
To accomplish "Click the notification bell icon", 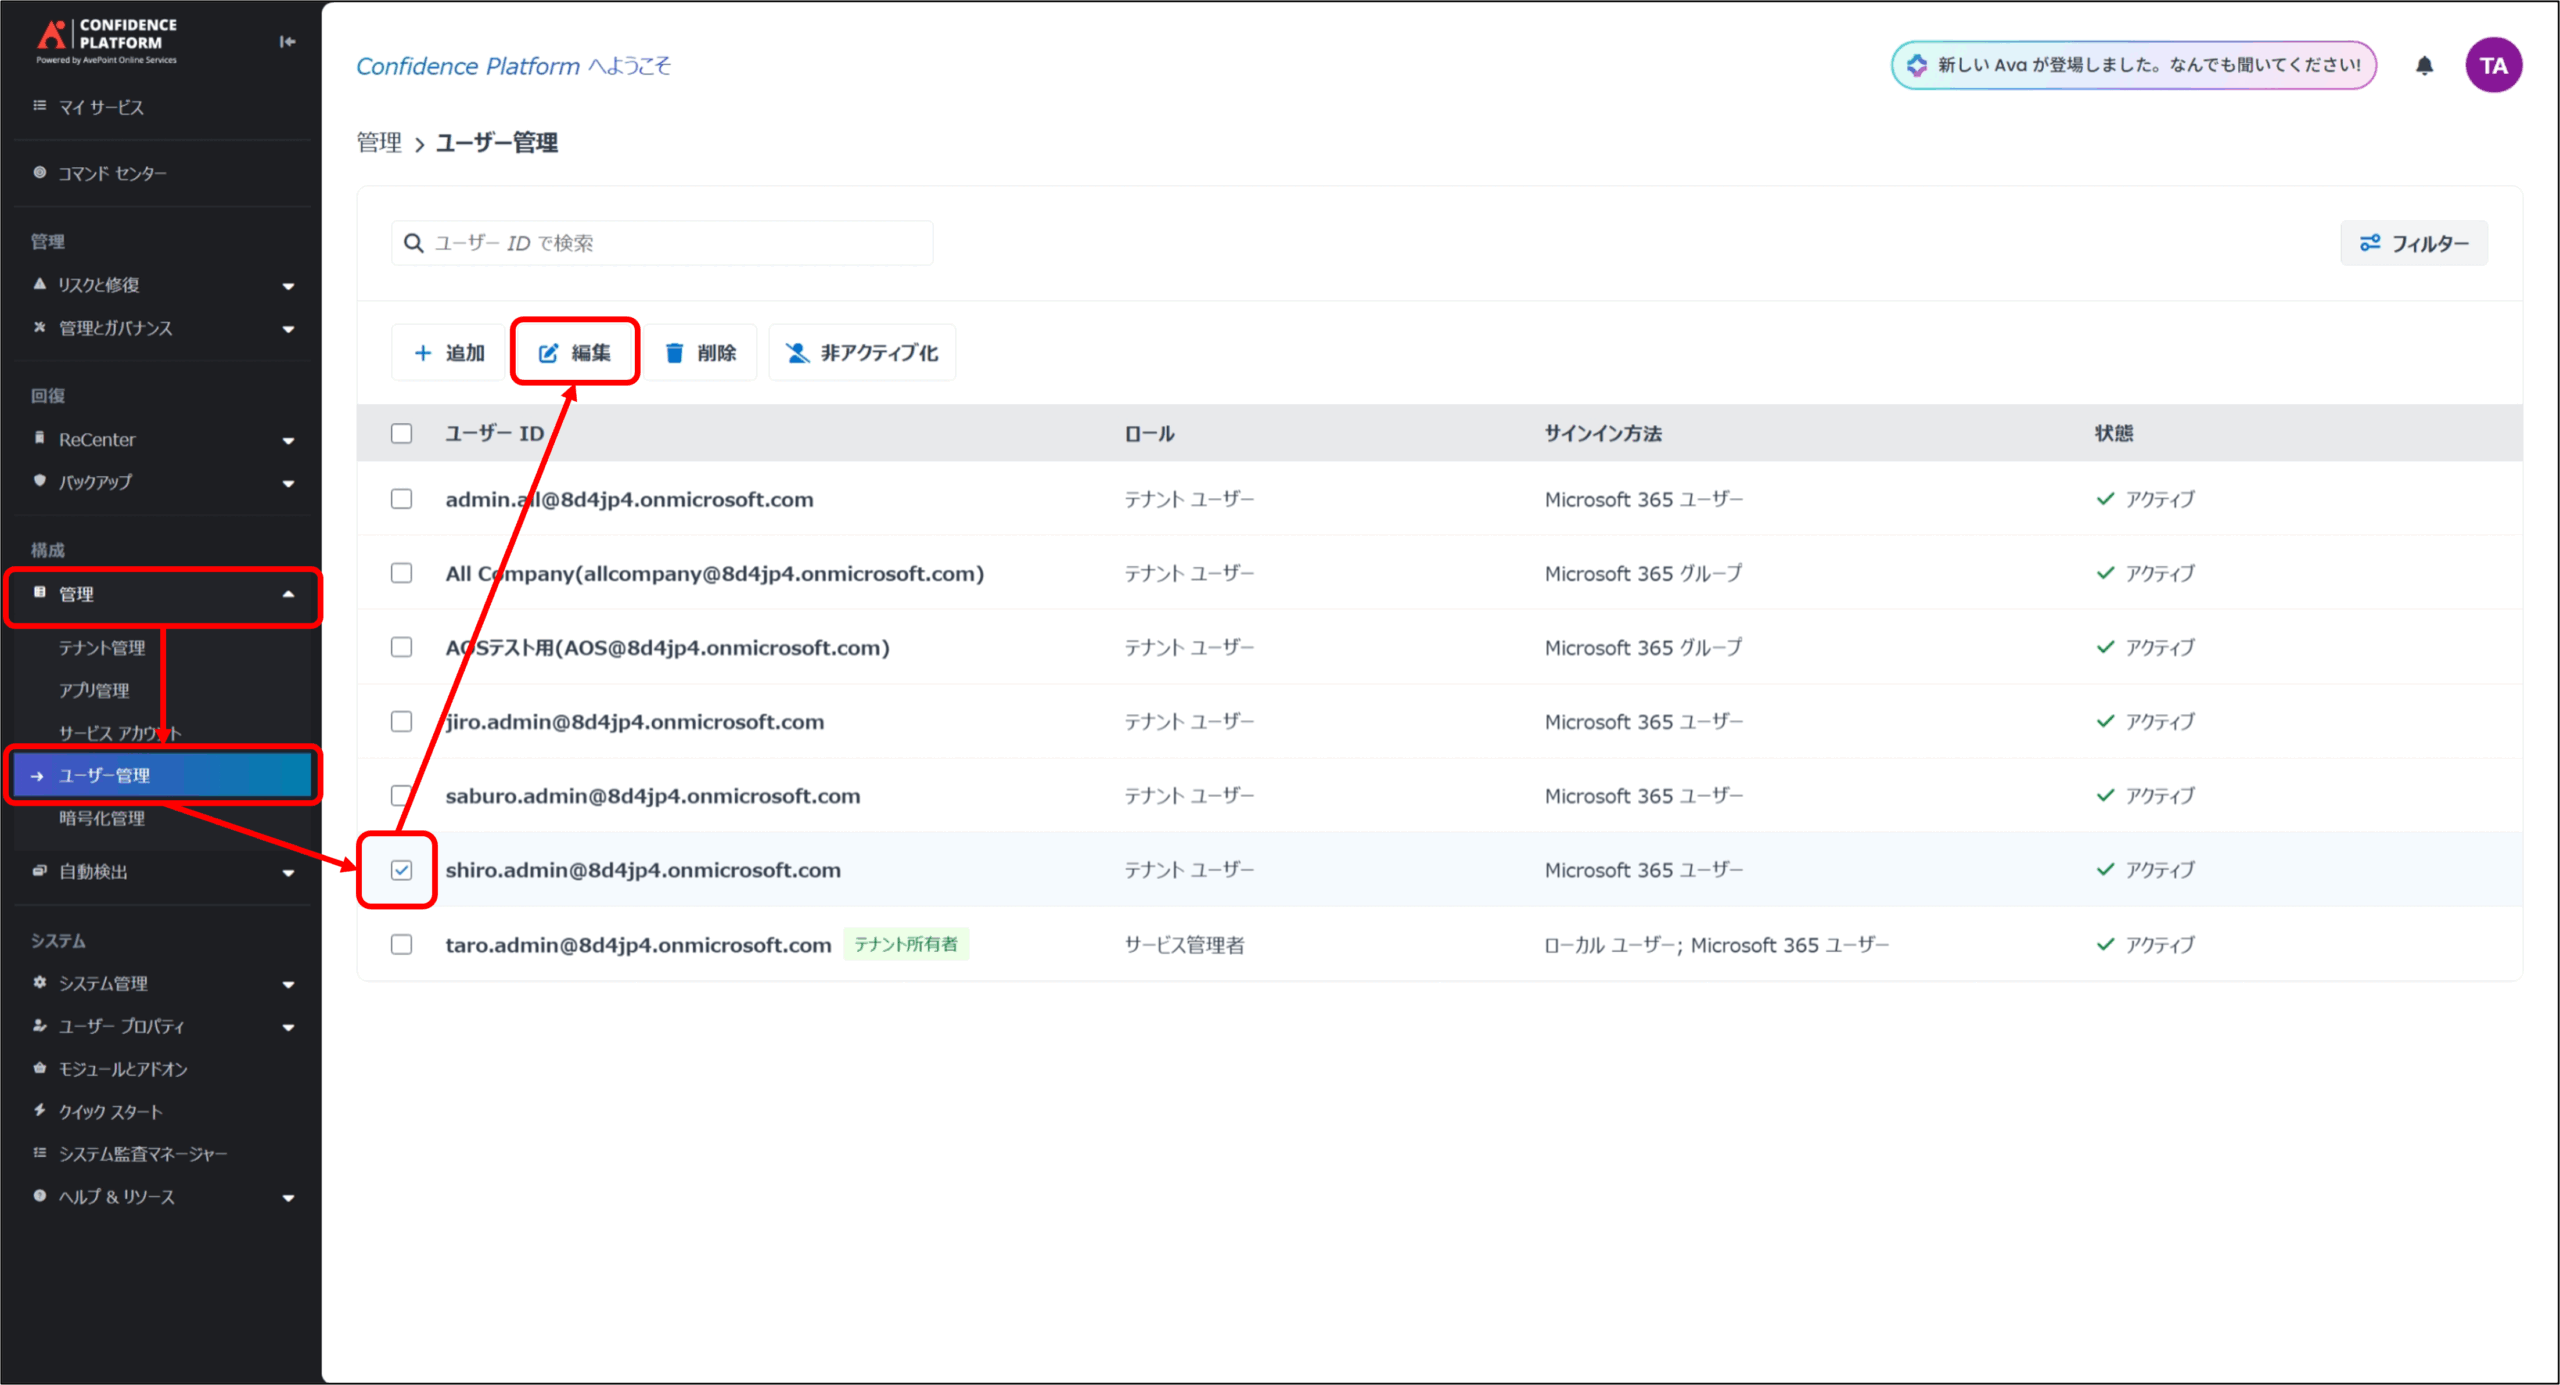I will (x=2424, y=66).
